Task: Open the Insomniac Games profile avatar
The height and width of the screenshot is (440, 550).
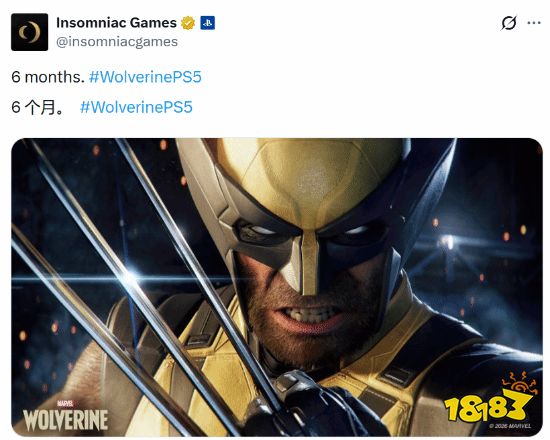Action: pos(29,32)
